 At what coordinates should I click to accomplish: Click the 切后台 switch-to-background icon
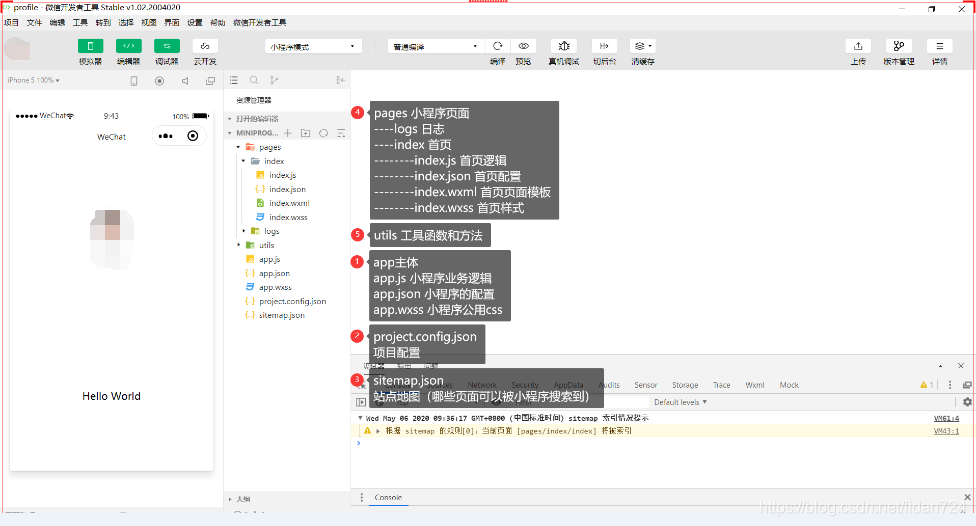point(604,46)
